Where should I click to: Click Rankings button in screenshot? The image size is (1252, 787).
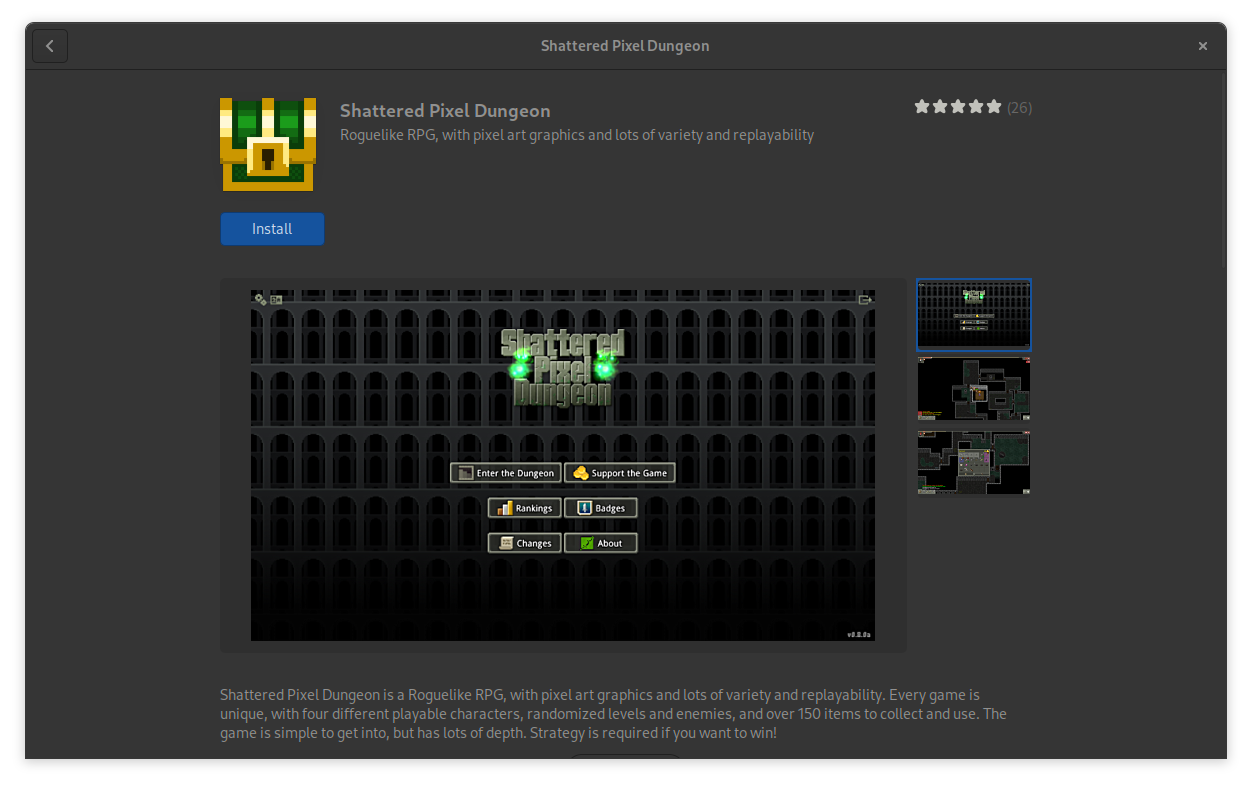click(524, 508)
